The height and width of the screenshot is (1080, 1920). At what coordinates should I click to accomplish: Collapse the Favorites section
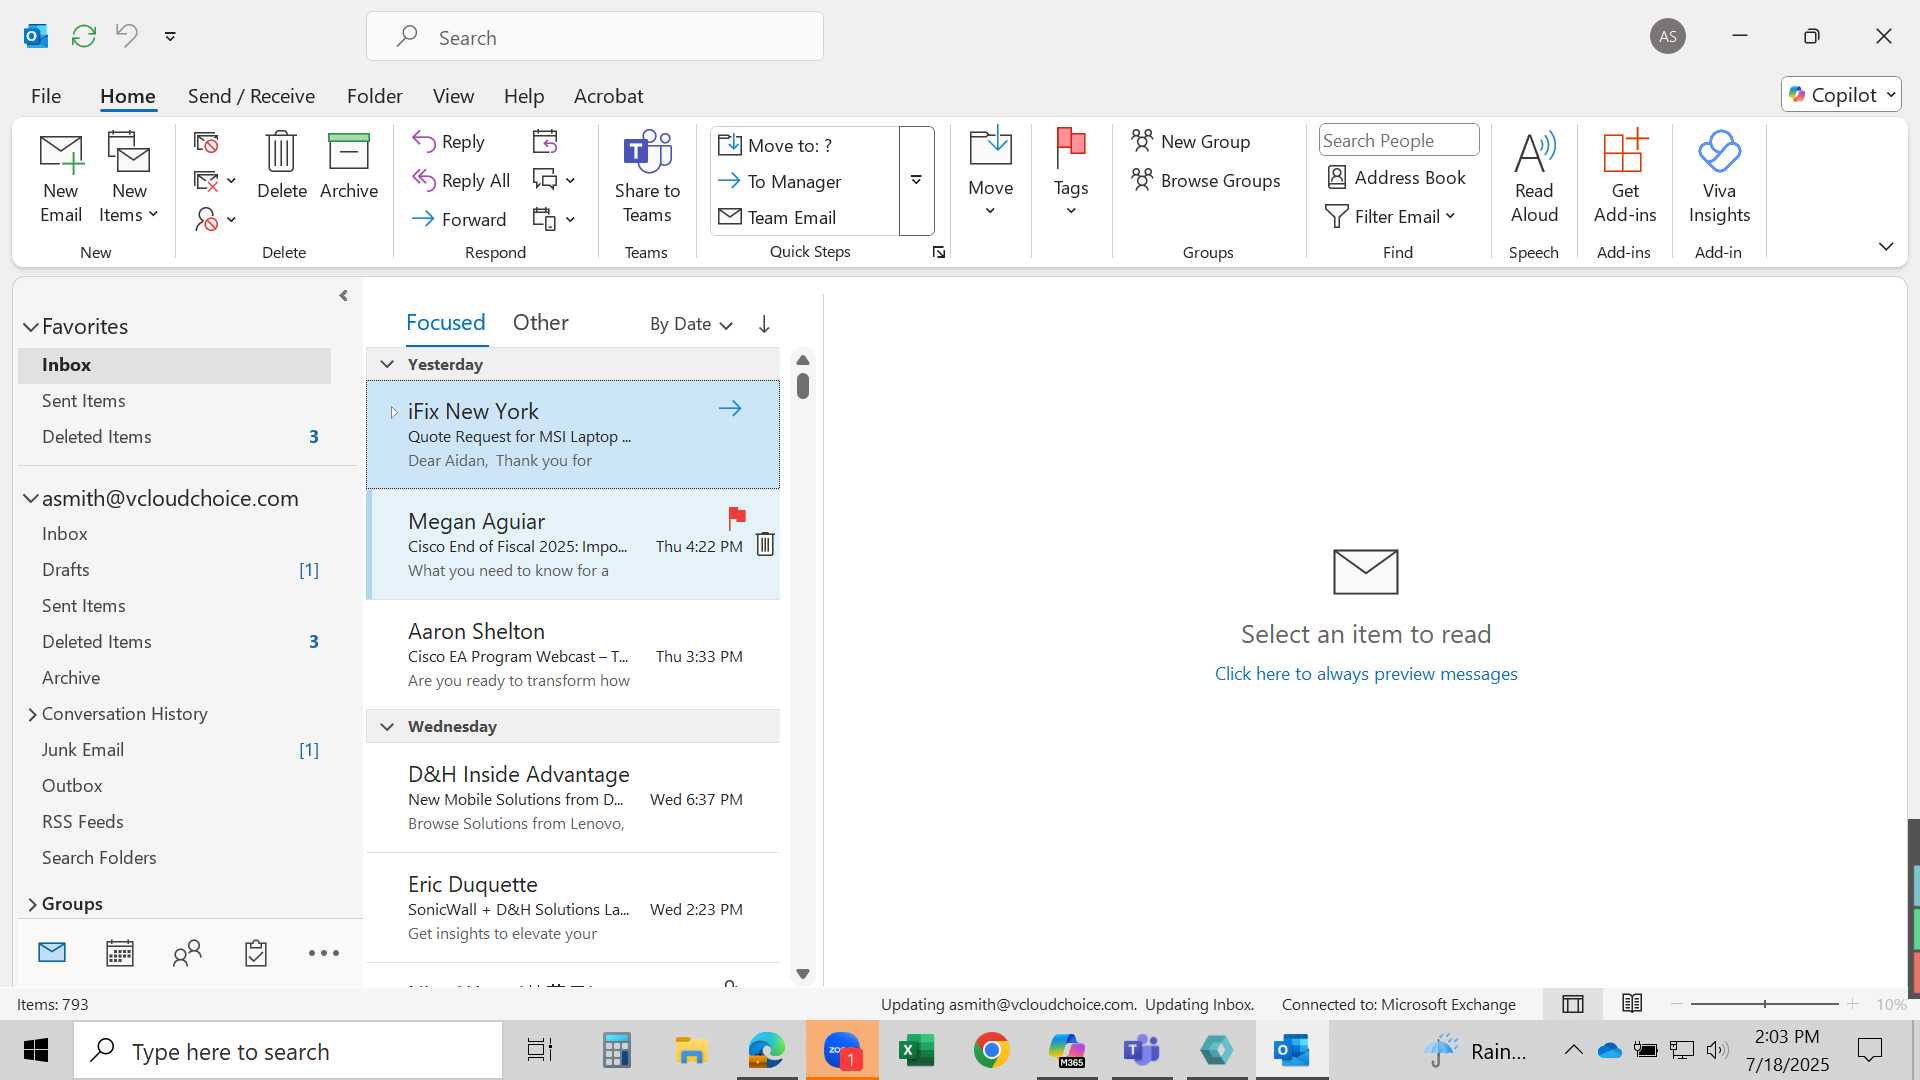click(x=31, y=327)
